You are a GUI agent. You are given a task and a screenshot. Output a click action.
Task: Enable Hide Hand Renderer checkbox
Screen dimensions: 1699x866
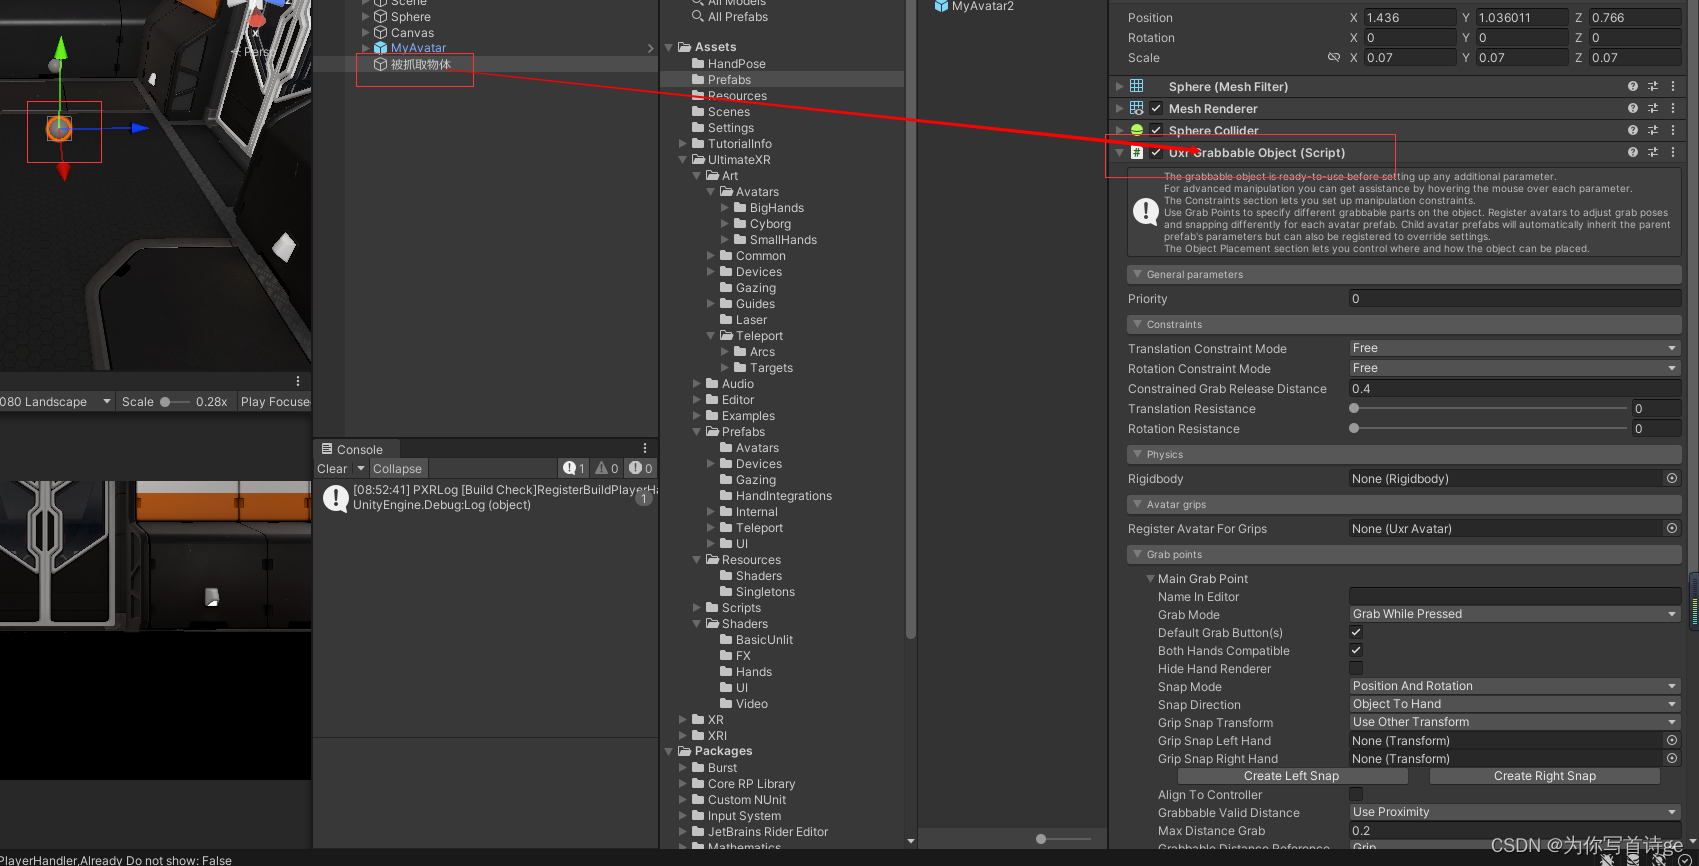1356,669
